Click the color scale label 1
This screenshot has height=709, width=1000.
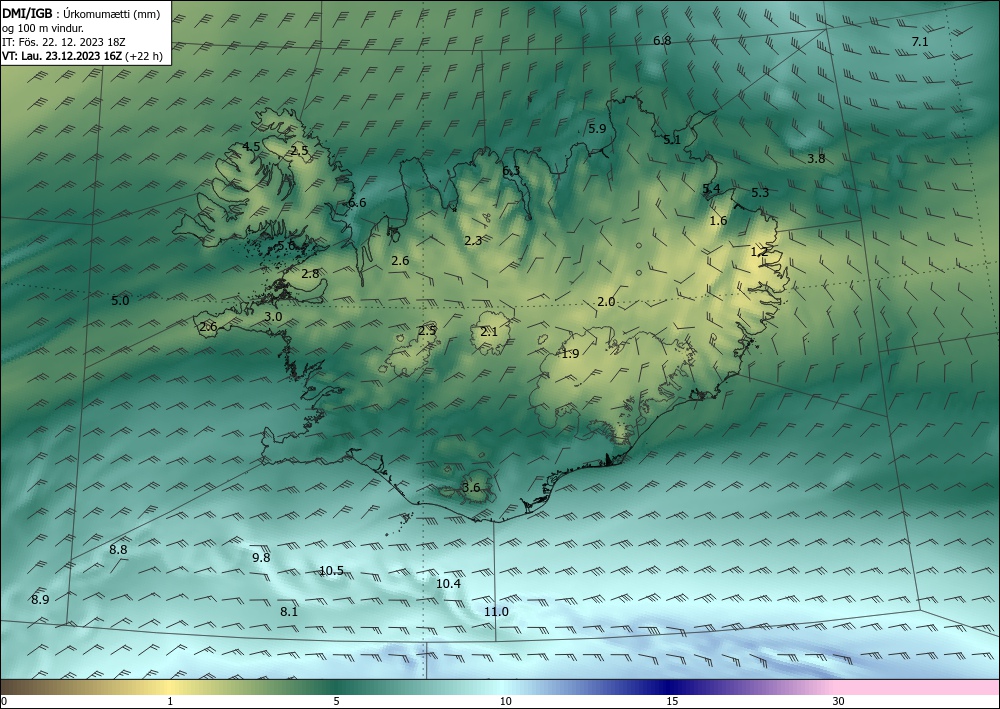point(170,702)
